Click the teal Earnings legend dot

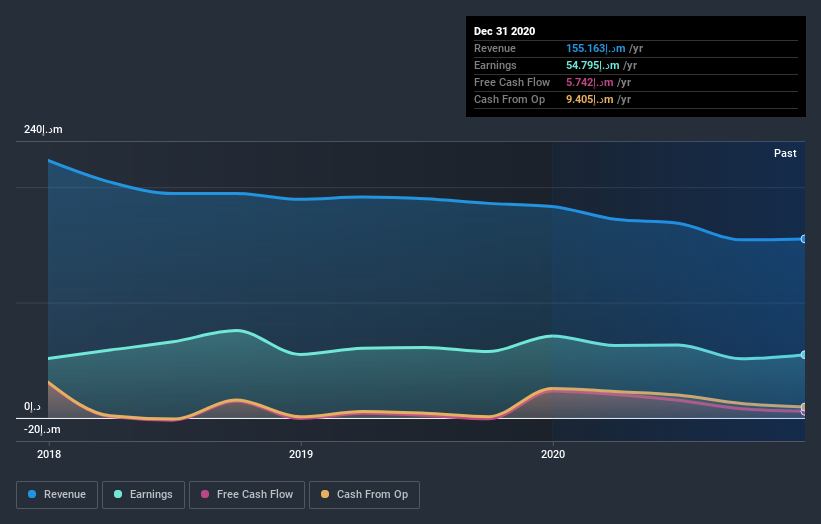[118, 494]
